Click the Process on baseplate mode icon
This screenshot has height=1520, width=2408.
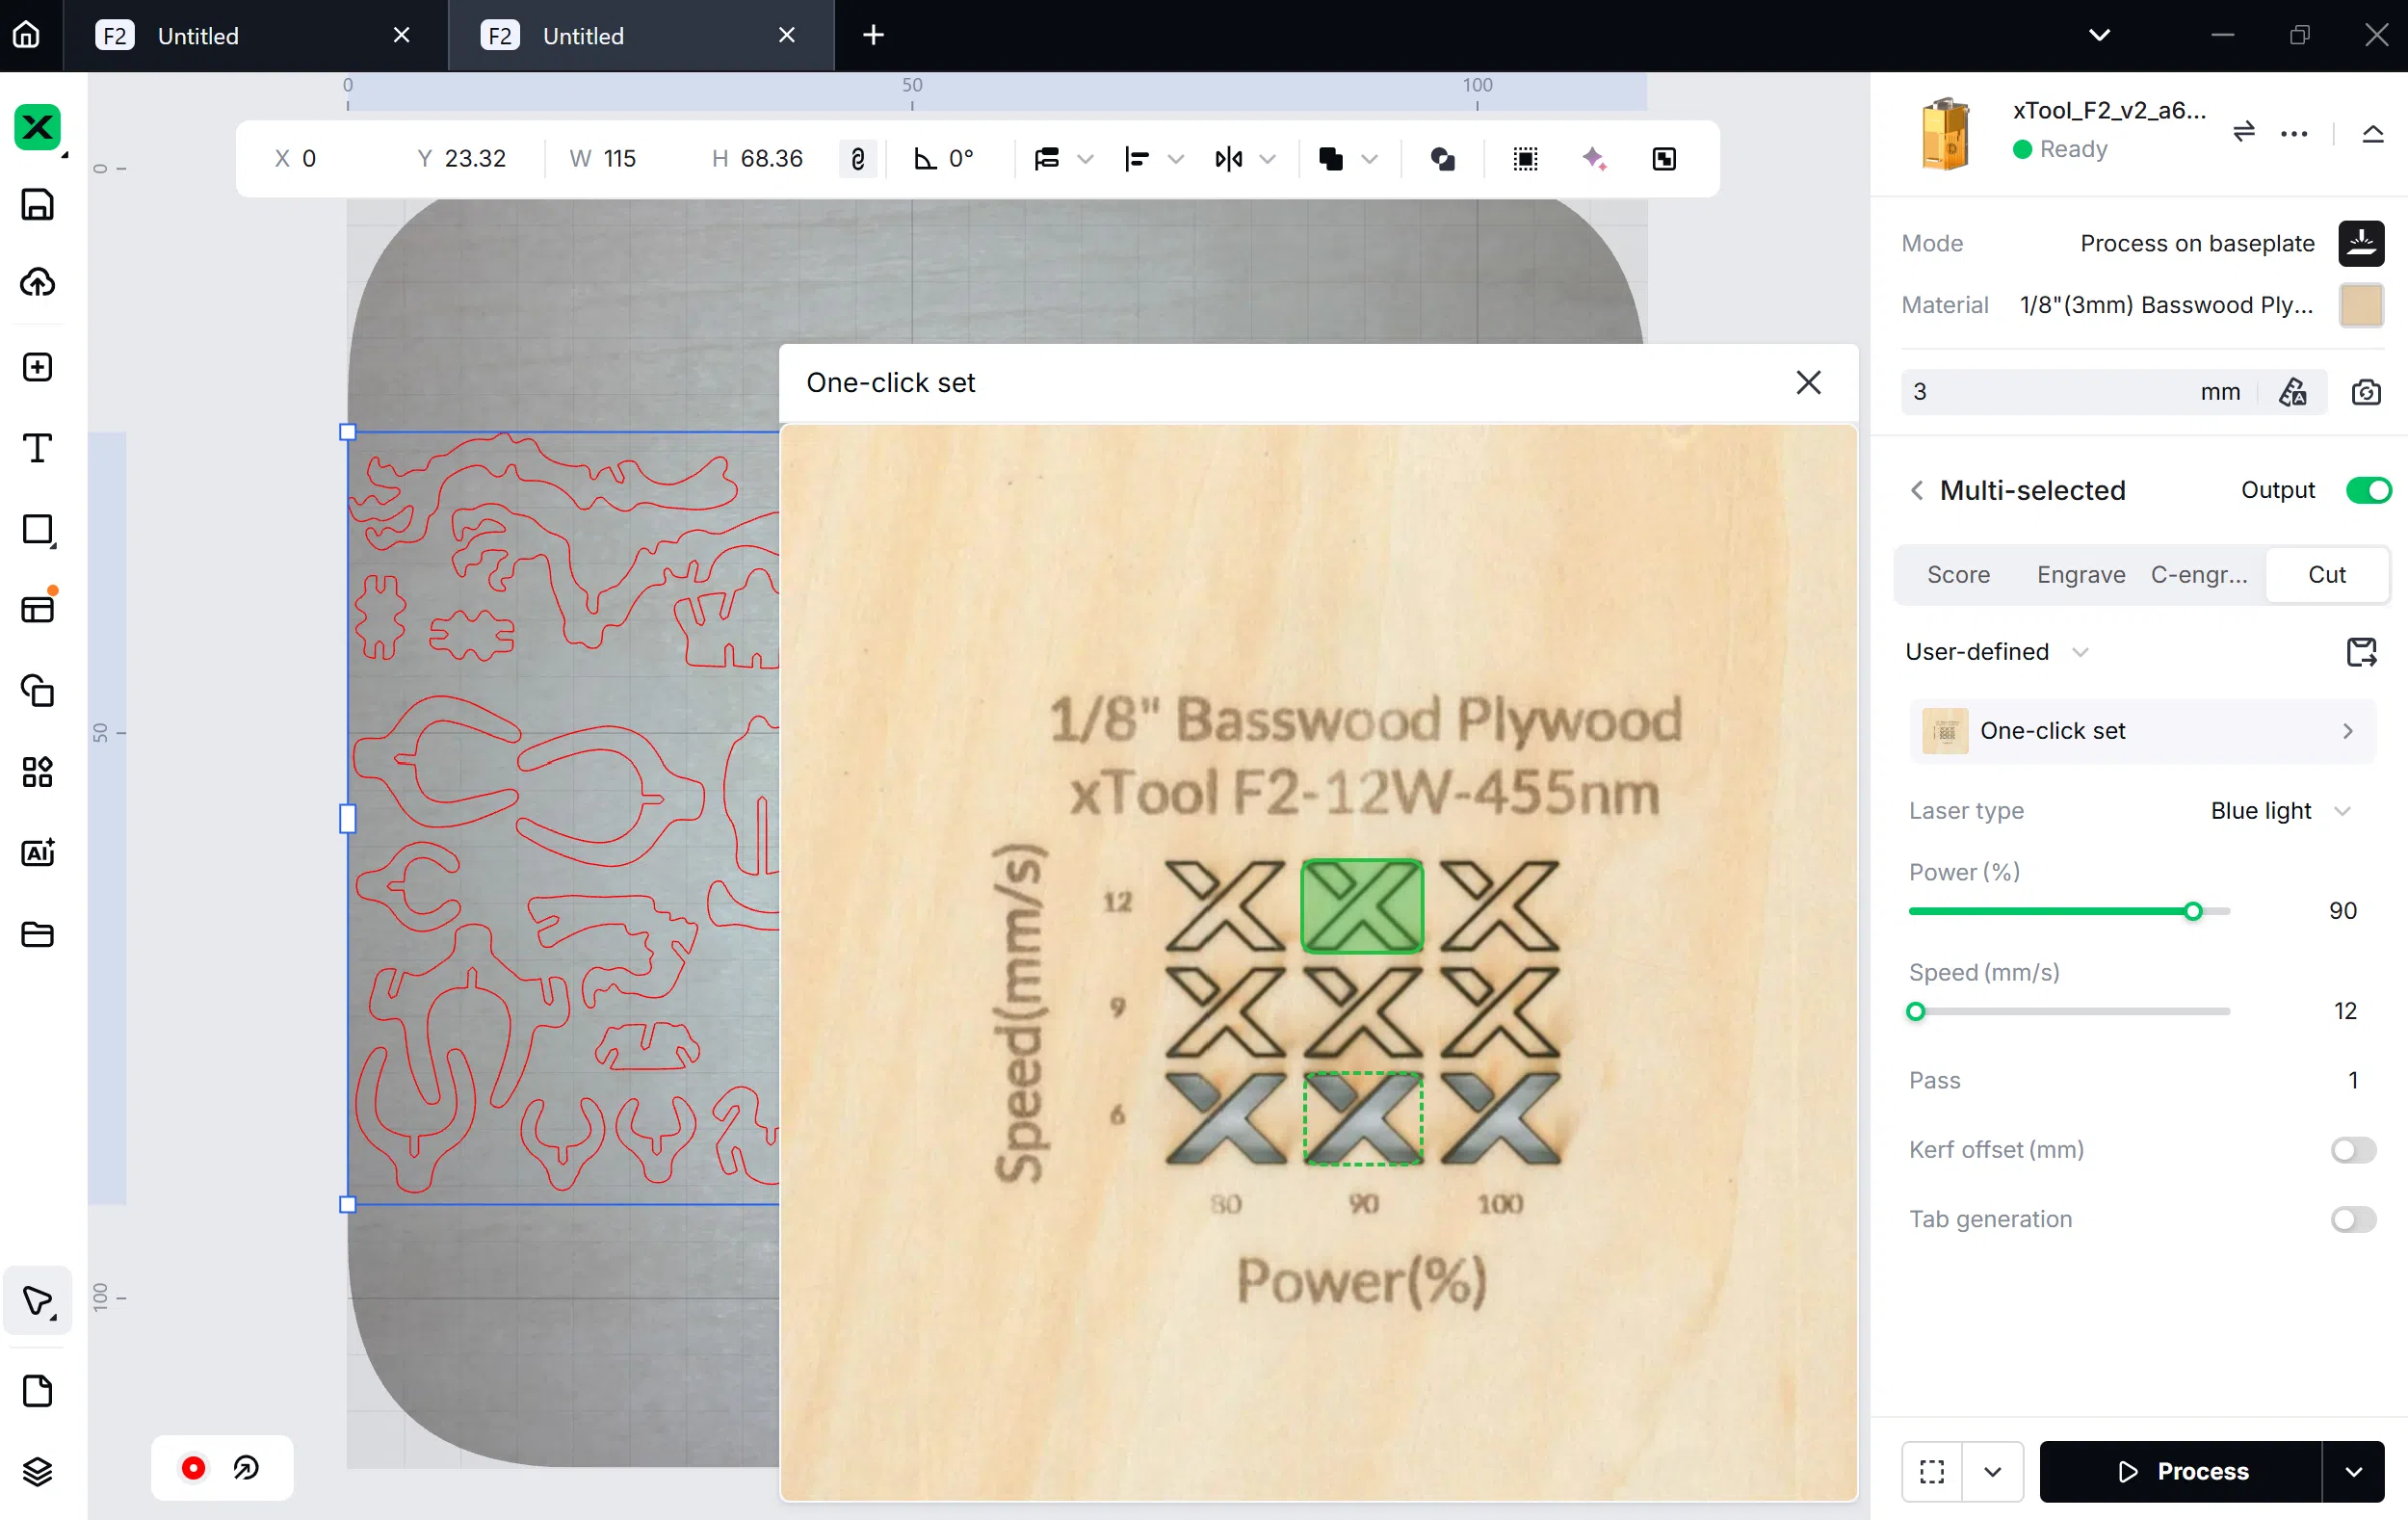click(2360, 243)
